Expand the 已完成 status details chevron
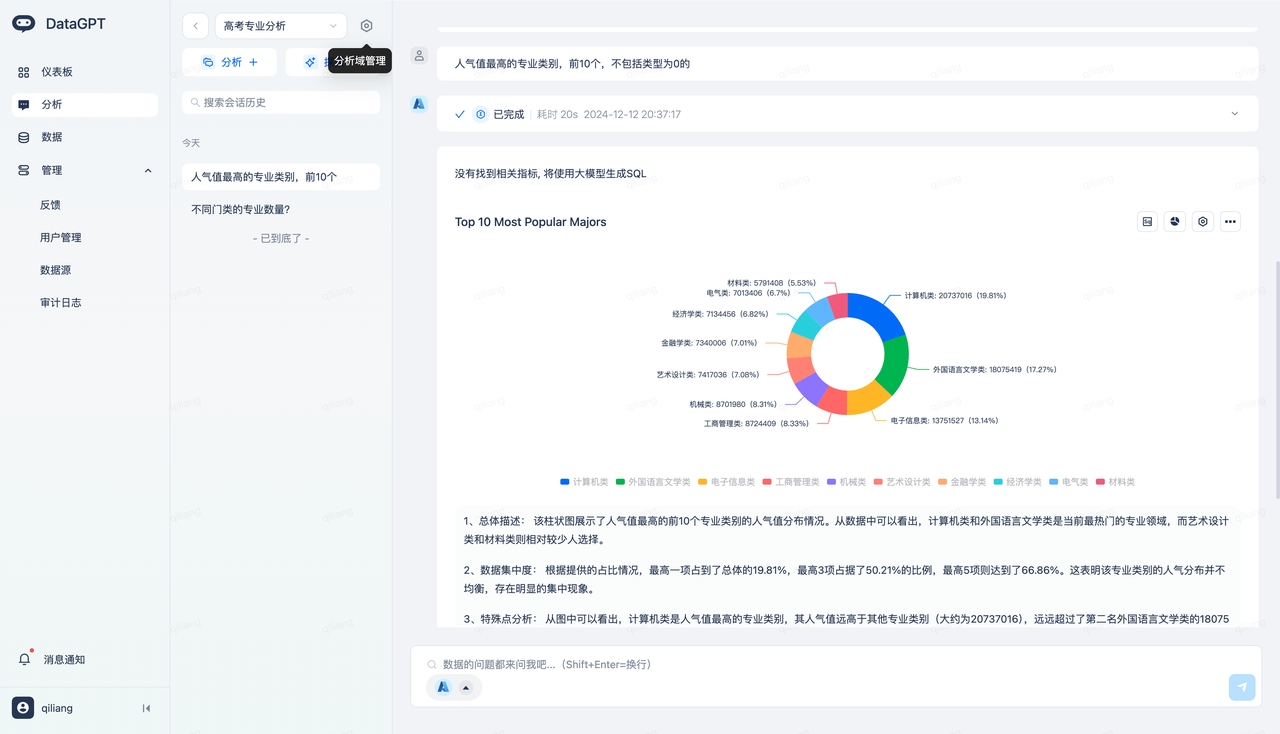The width and height of the screenshot is (1280, 734). 1234,114
